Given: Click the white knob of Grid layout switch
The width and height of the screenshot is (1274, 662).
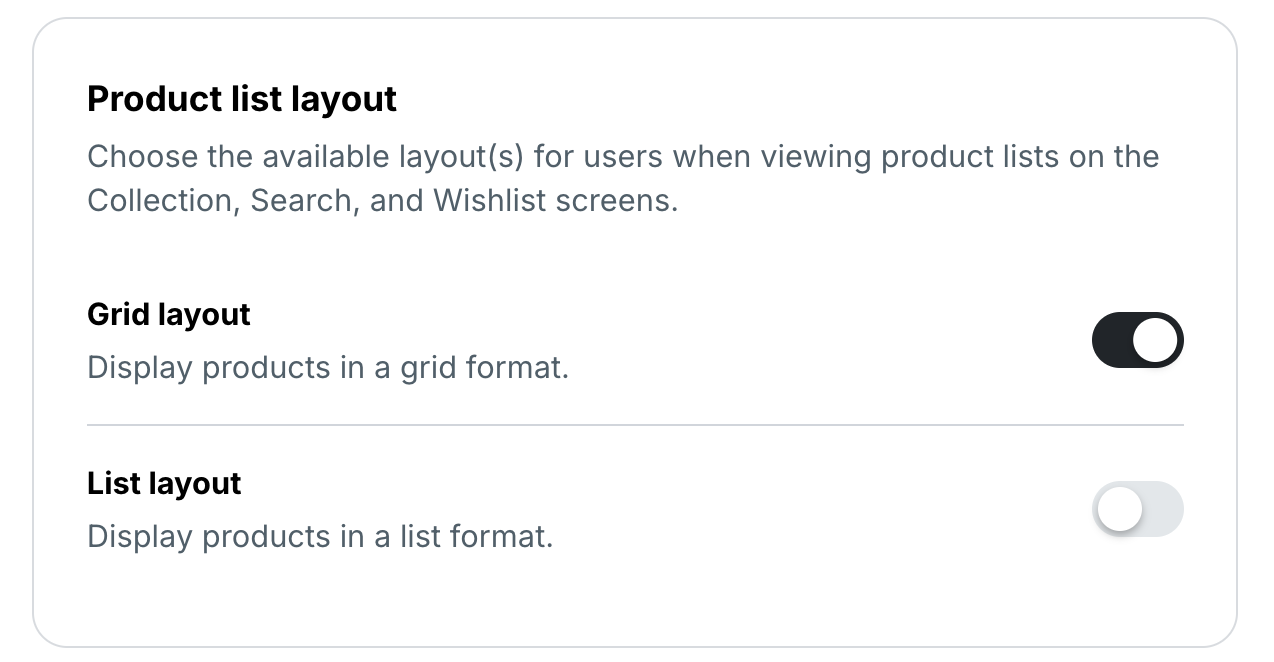Looking at the screenshot, I should click(1155, 340).
